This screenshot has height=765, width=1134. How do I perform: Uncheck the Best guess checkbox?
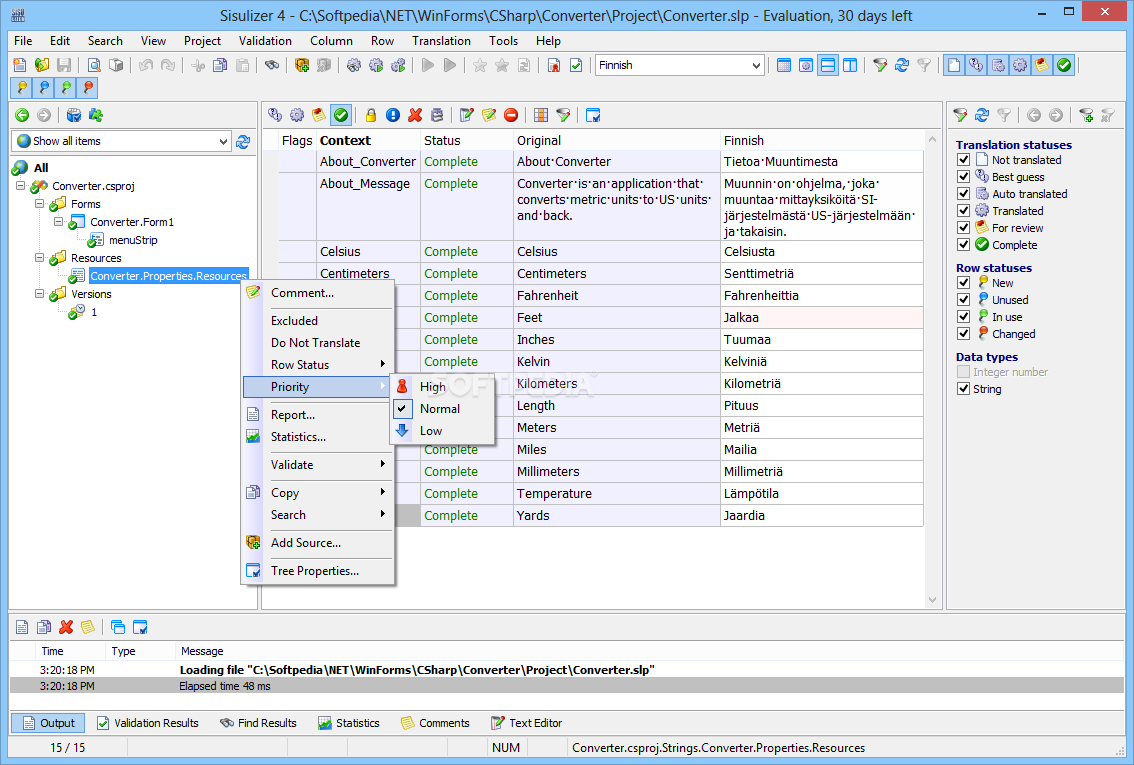click(963, 176)
